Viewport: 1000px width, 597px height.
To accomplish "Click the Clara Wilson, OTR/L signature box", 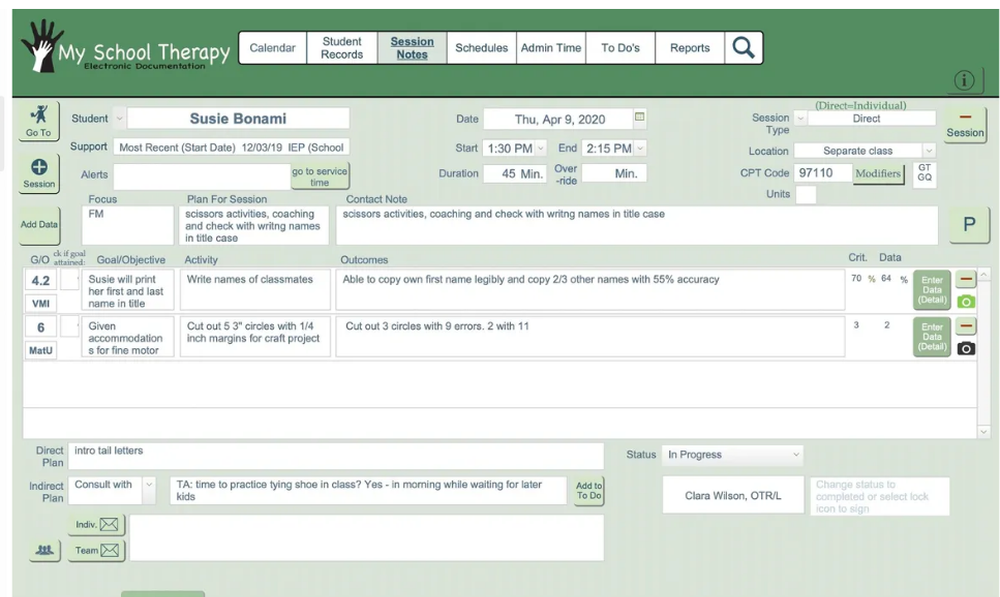I will click(x=733, y=495).
